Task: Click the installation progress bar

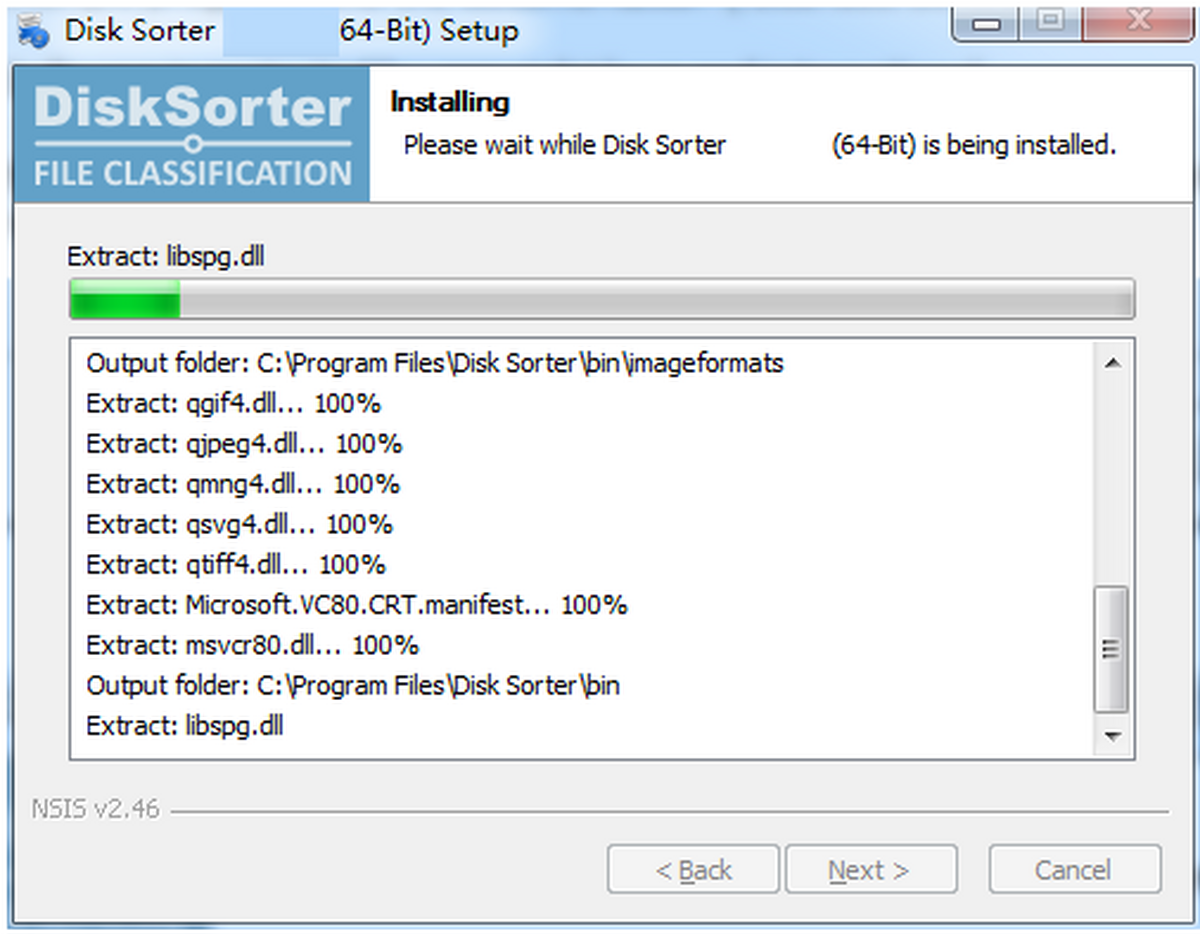Action: (x=600, y=298)
